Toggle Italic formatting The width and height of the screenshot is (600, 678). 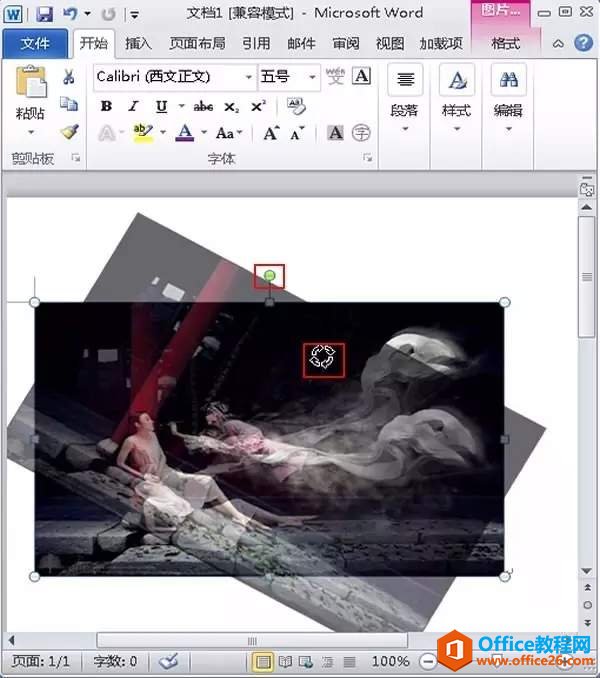[x=134, y=106]
